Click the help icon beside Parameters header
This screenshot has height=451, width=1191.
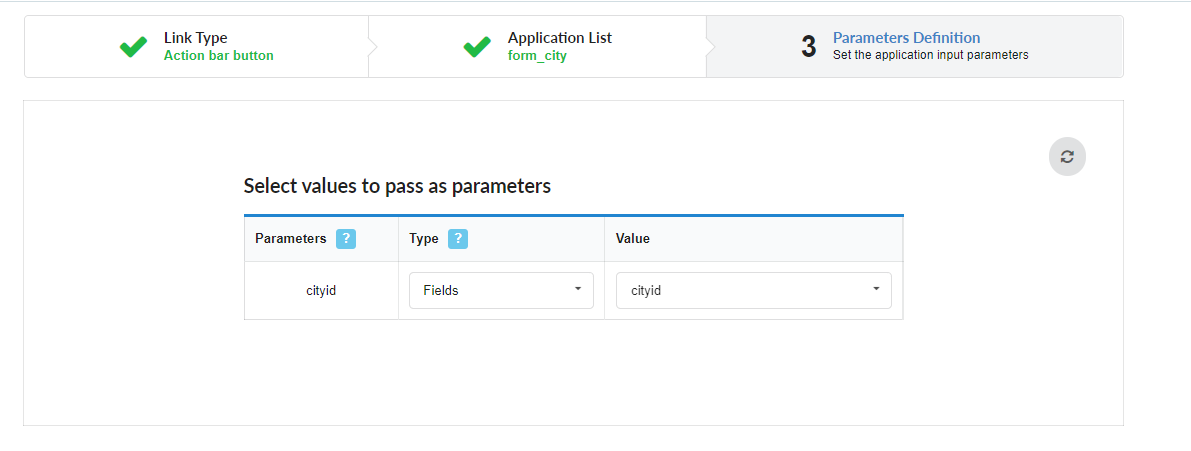(x=346, y=239)
